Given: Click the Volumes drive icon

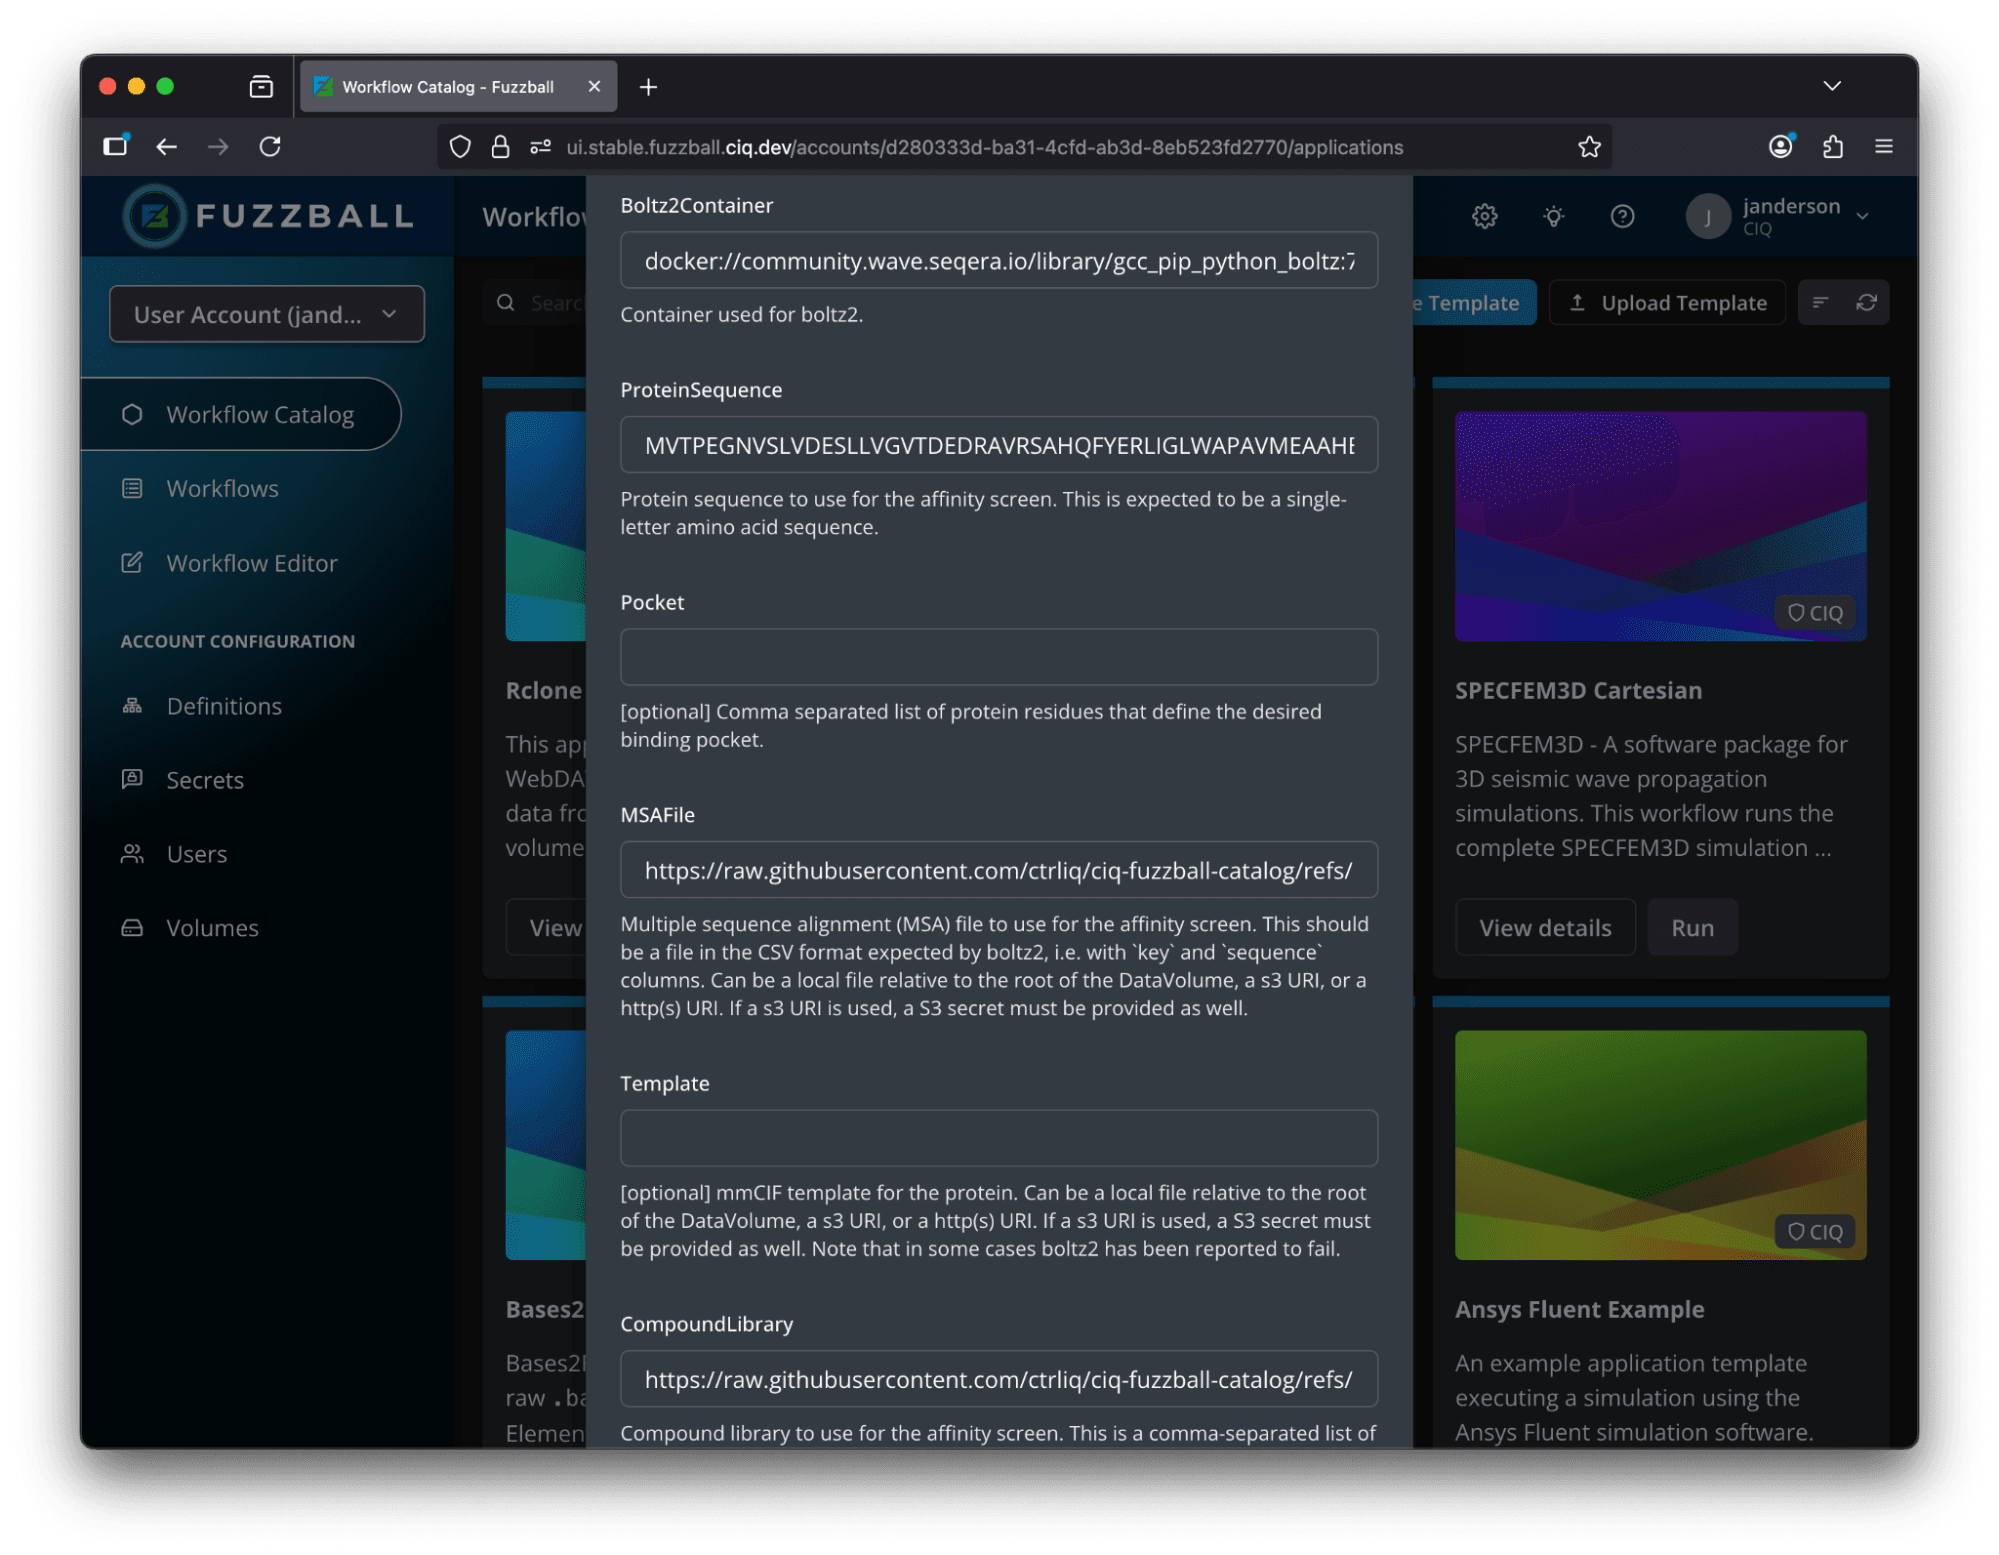Looking at the screenshot, I should click(x=132, y=928).
